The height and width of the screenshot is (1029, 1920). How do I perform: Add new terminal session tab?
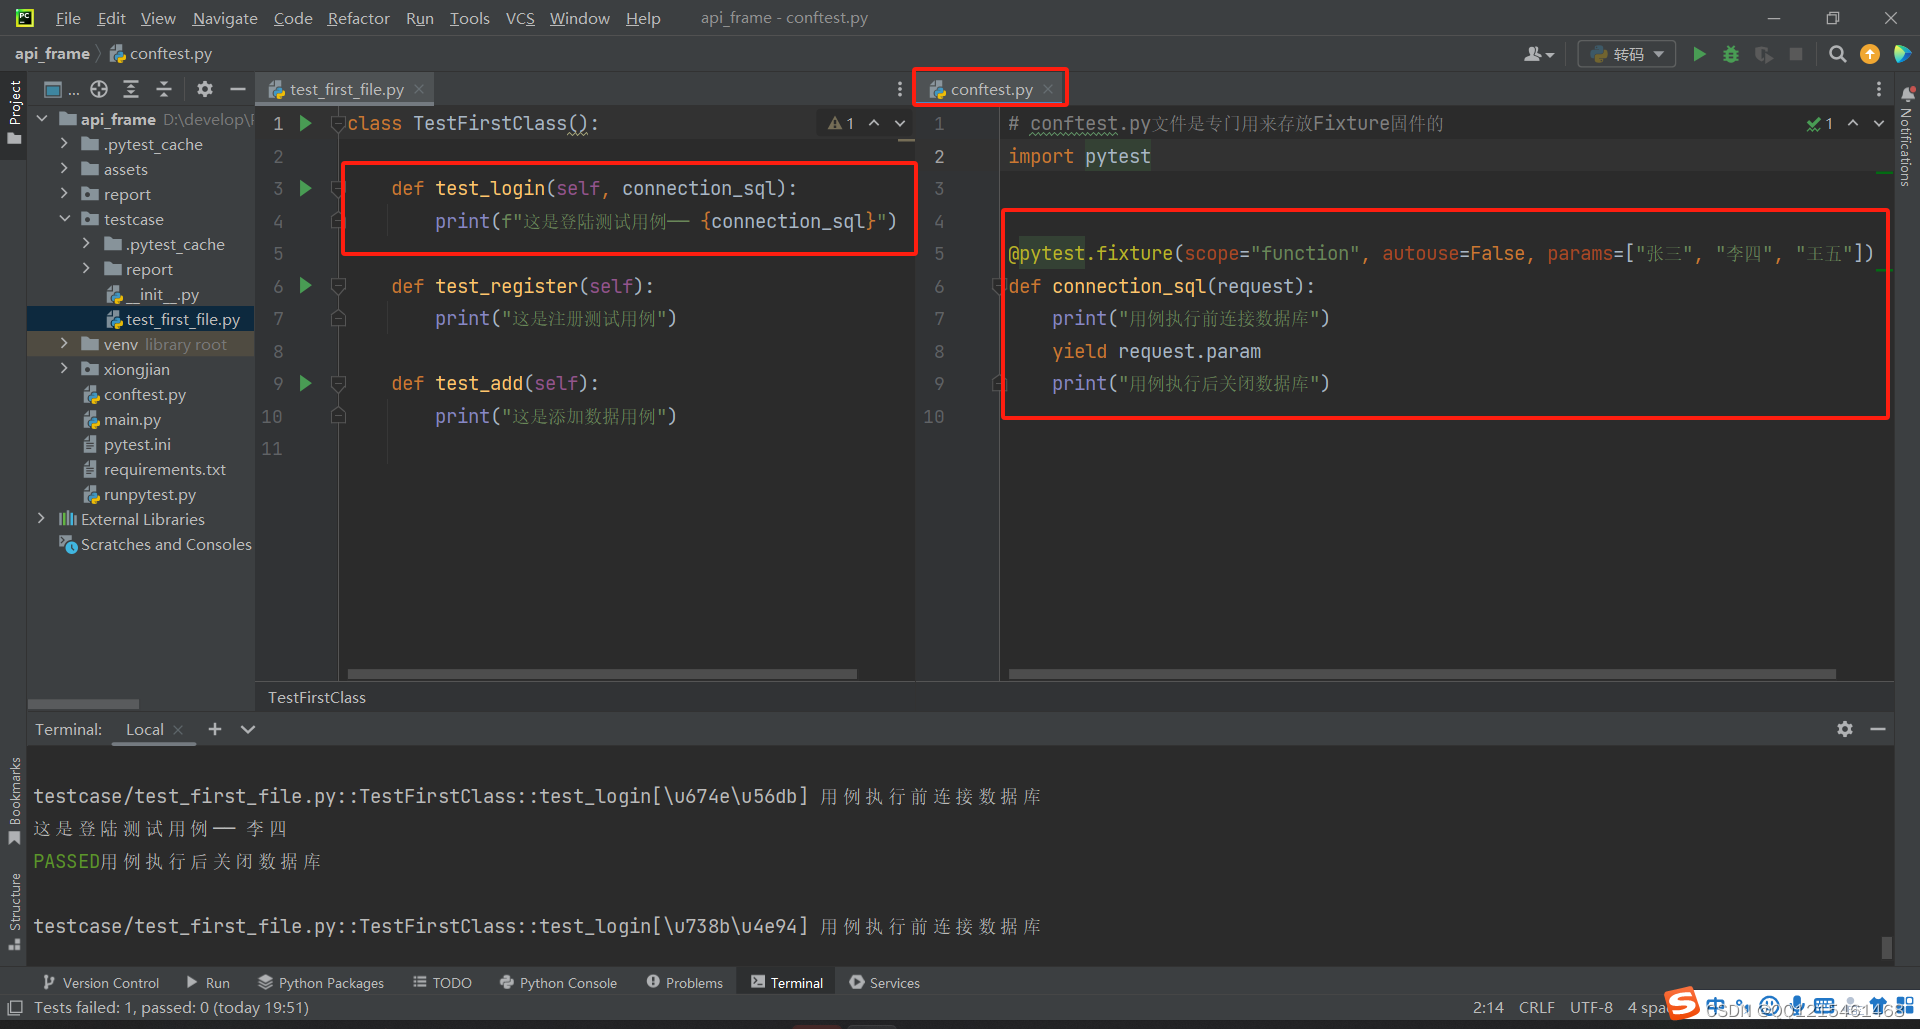click(x=215, y=729)
